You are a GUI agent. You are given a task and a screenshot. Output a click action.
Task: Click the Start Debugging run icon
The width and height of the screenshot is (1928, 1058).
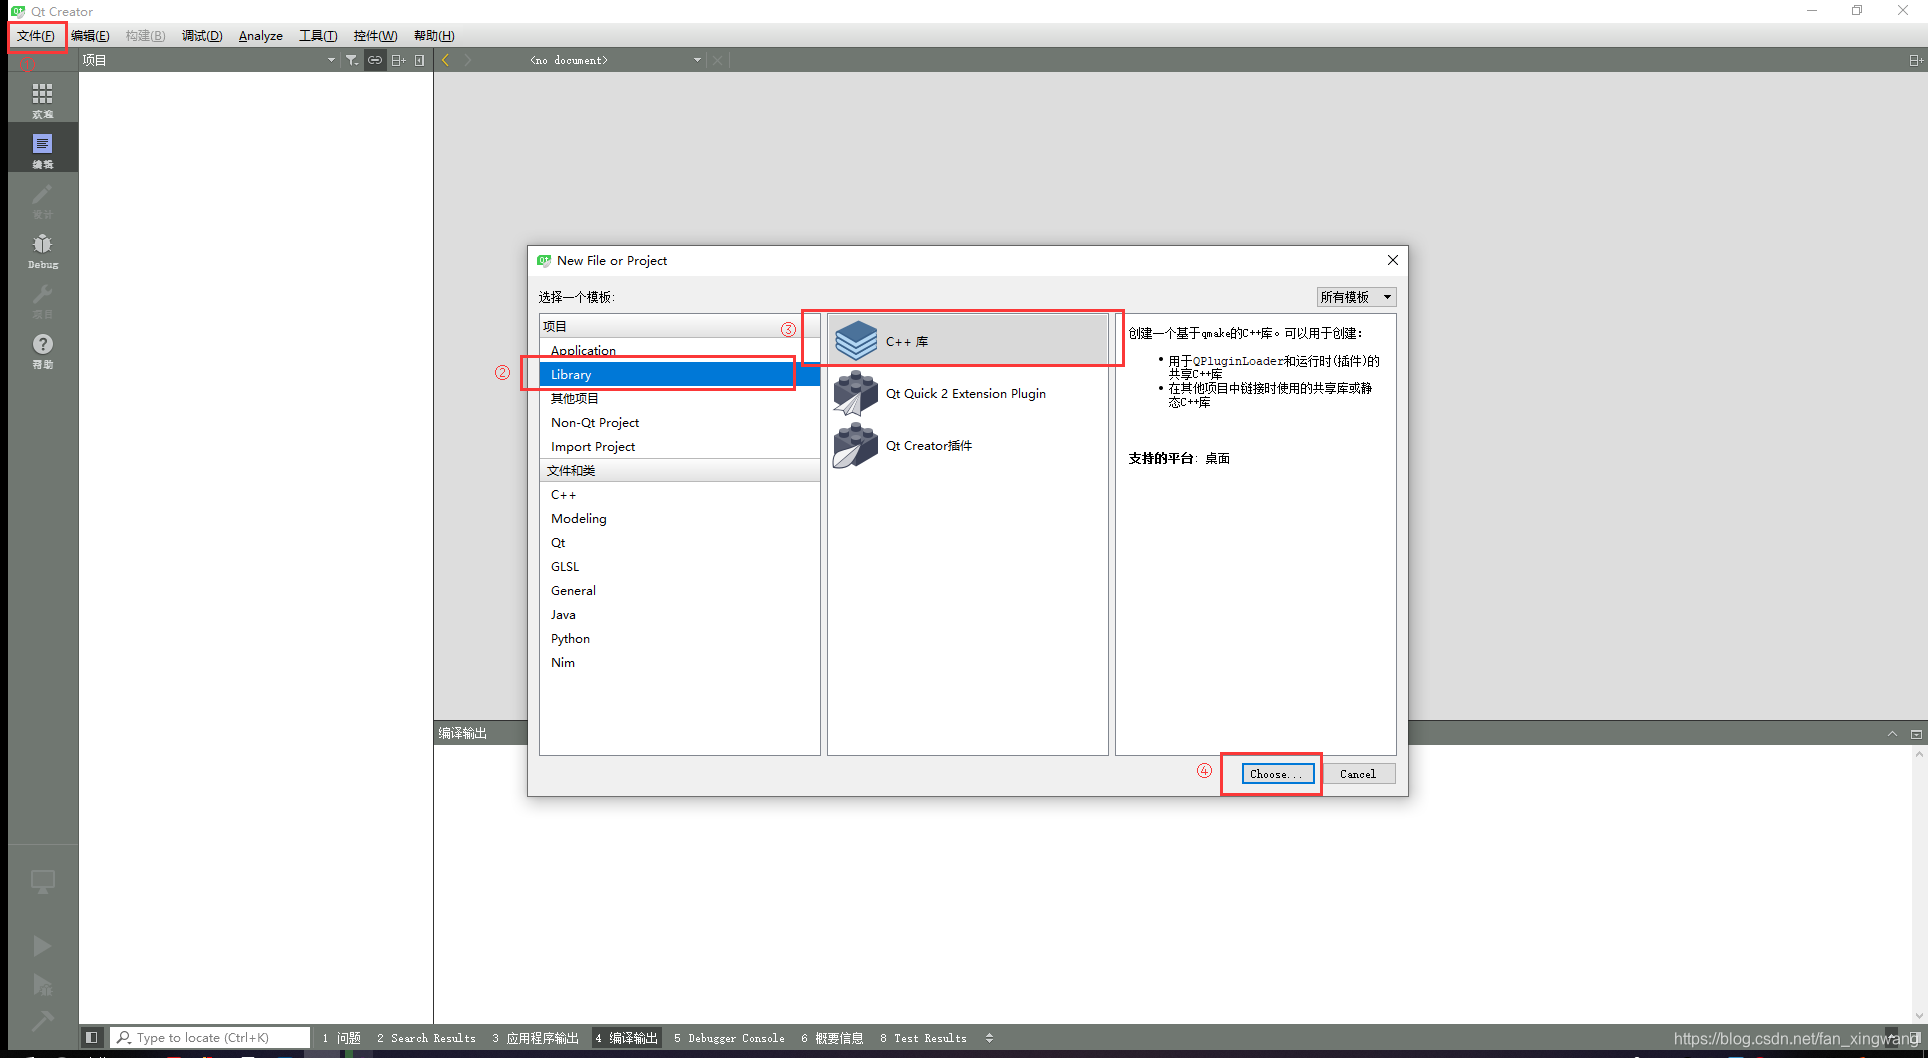[42, 985]
